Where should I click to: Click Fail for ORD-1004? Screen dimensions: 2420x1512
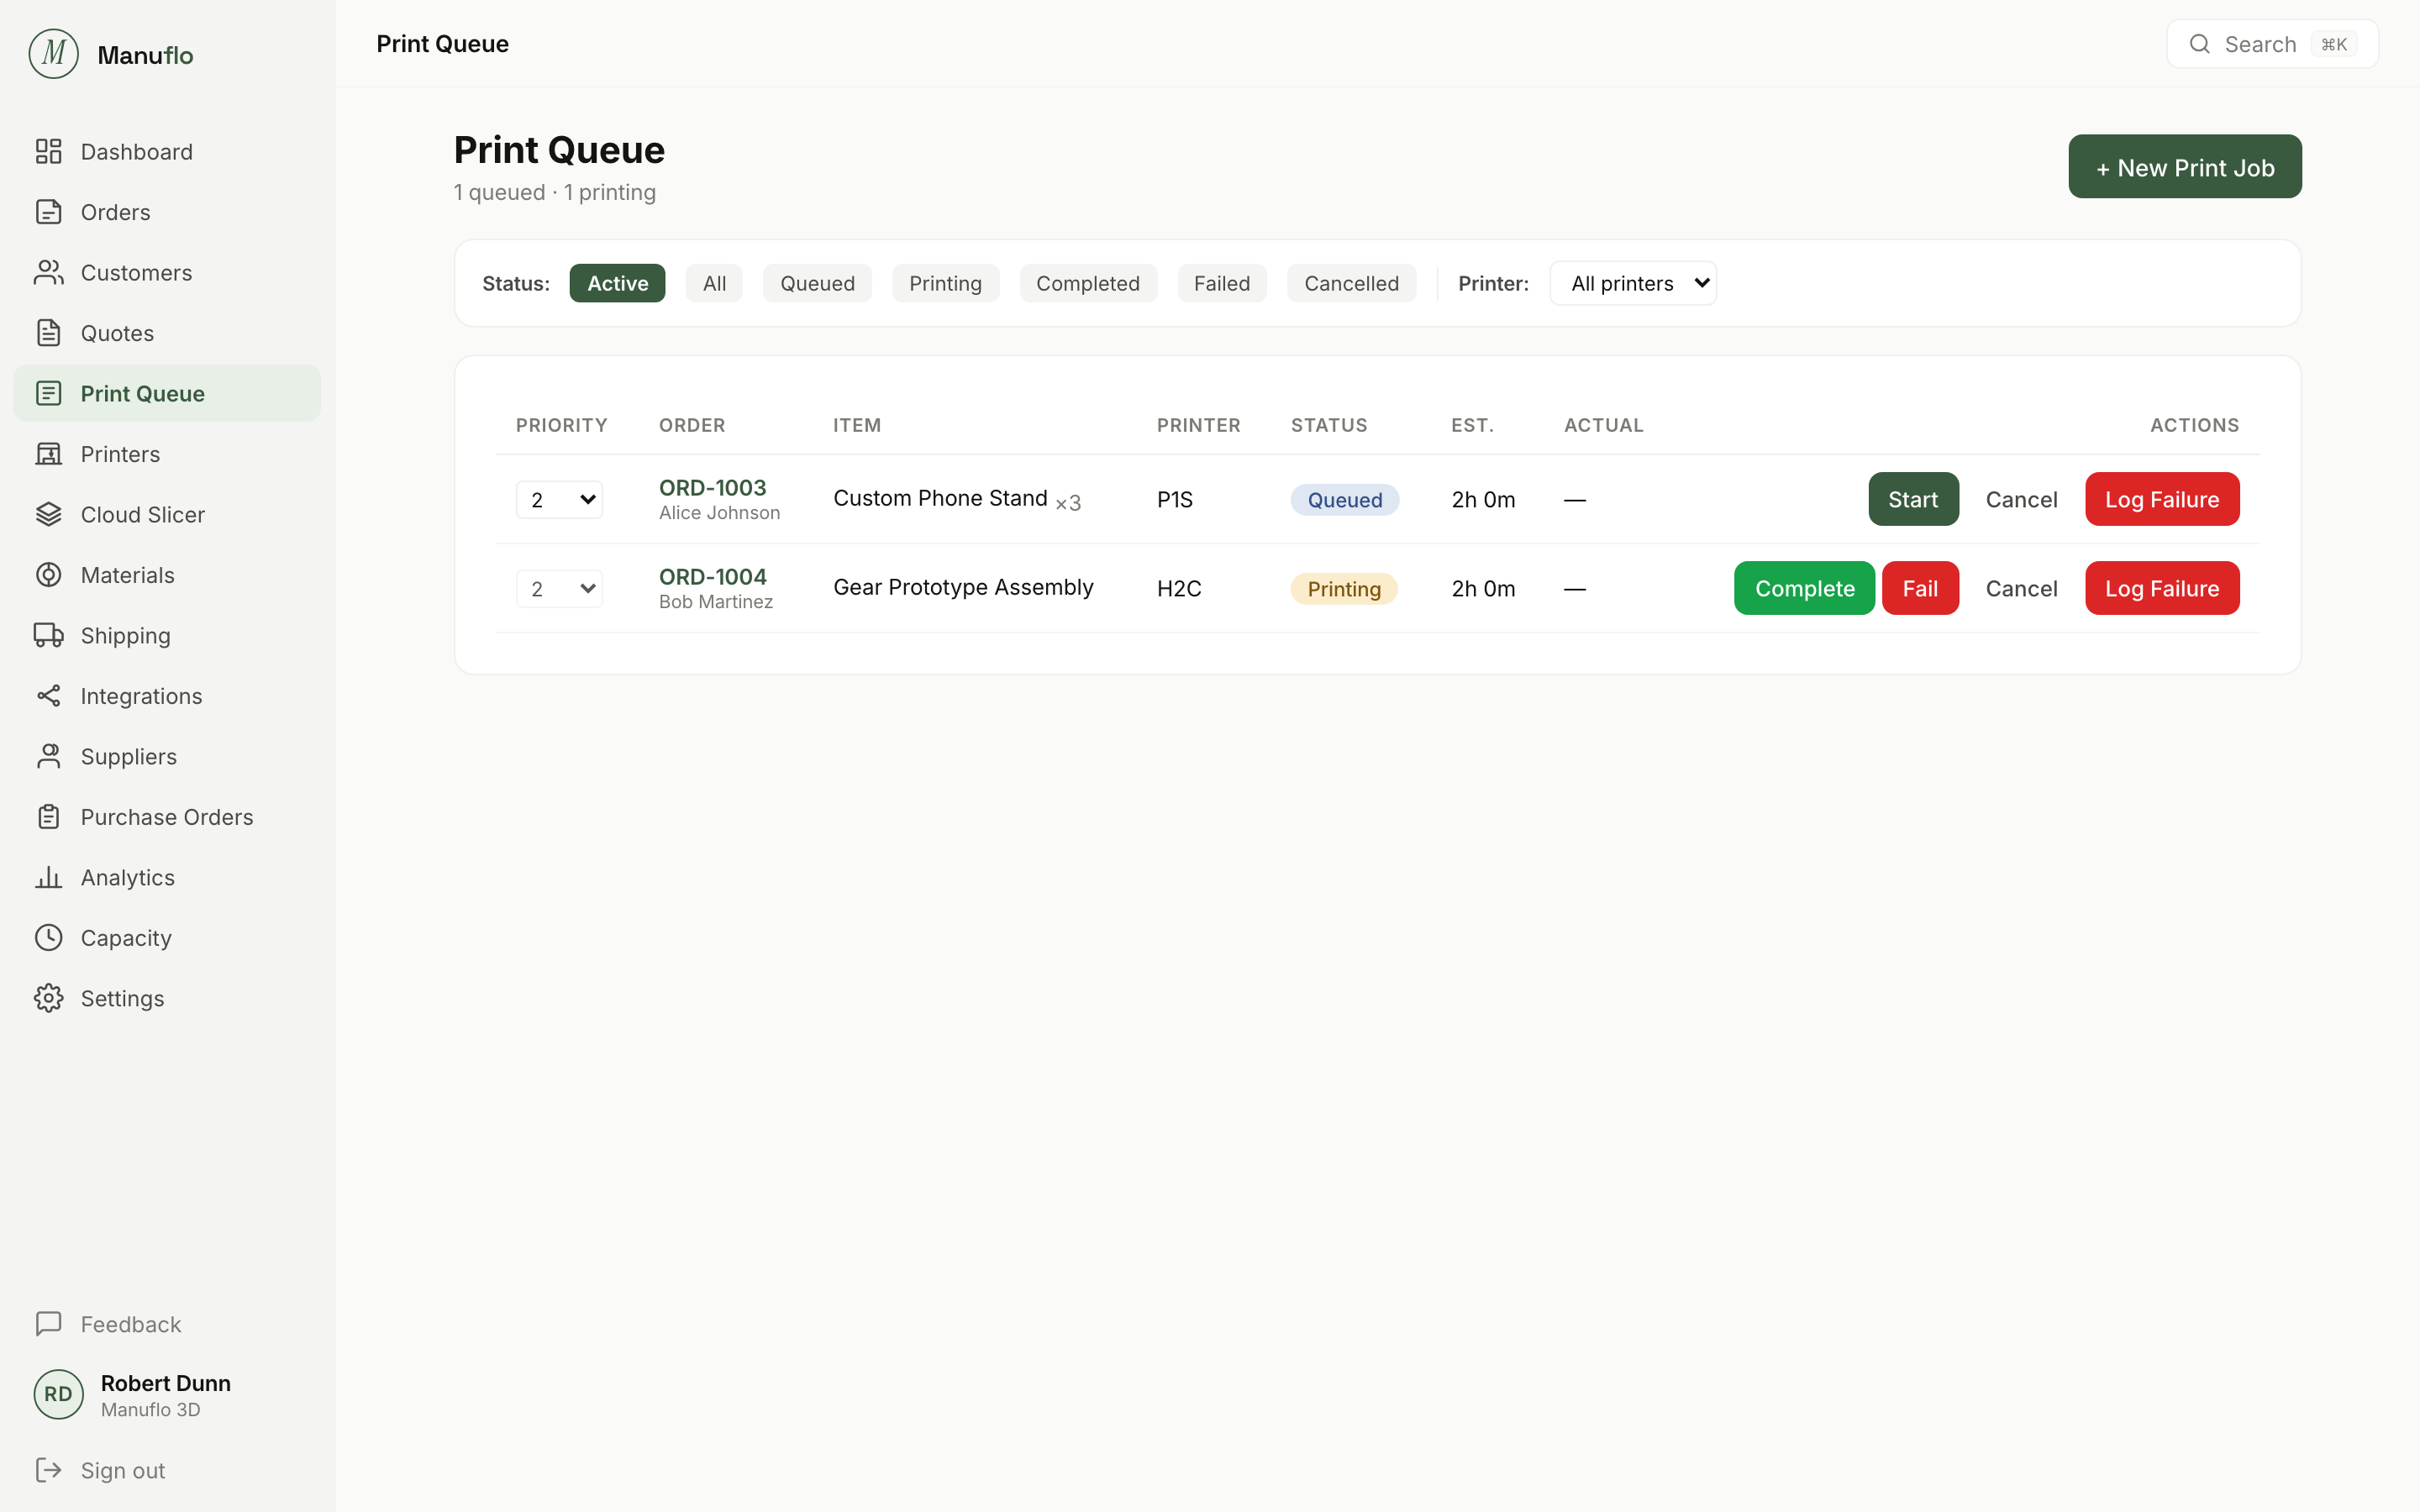pos(1920,588)
